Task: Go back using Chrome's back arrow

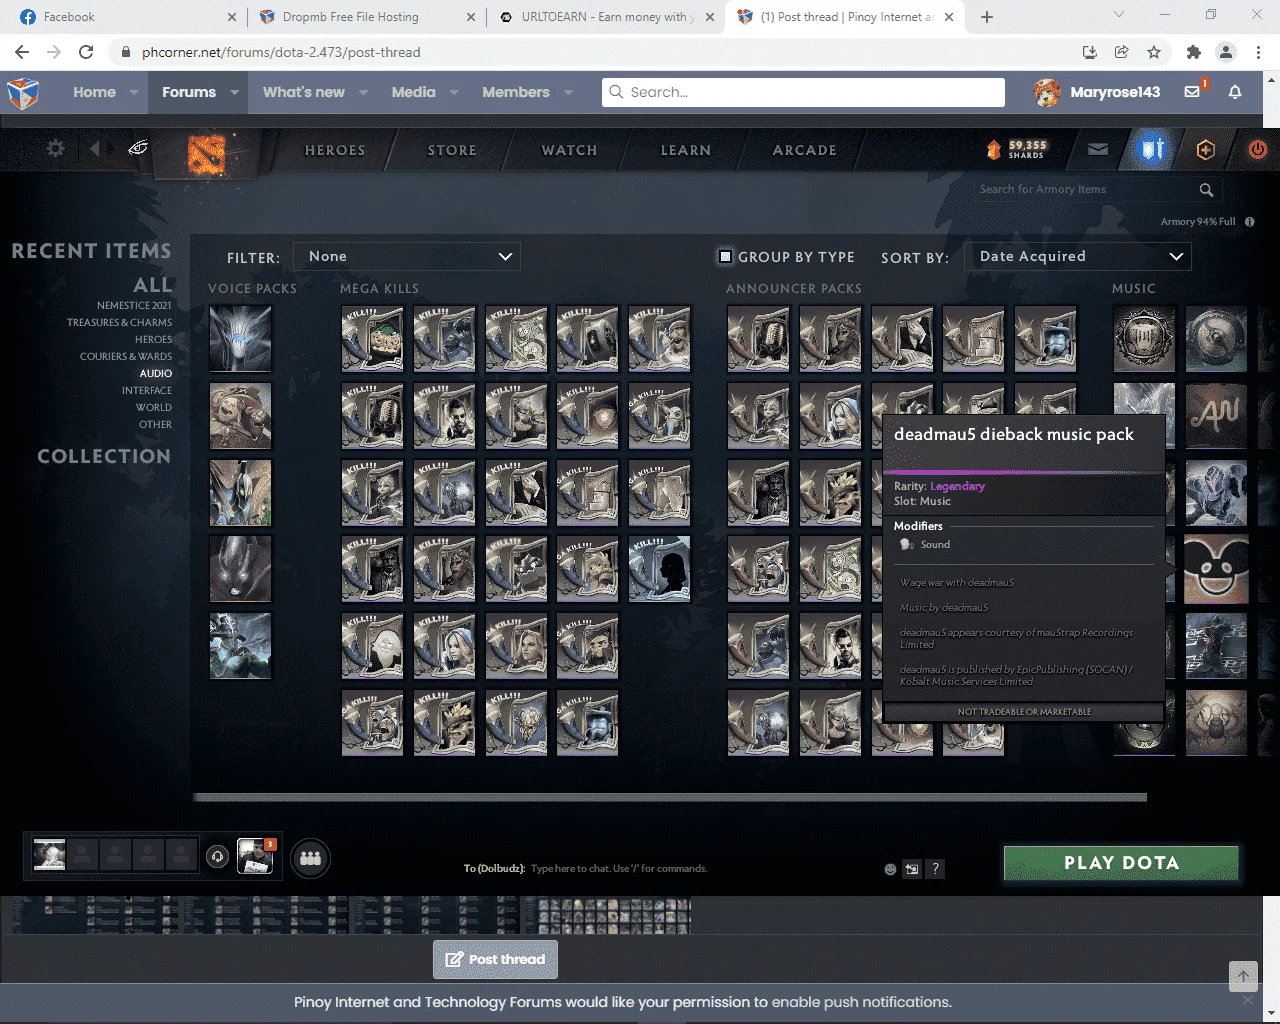Action: pyautogui.click(x=22, y=52)
